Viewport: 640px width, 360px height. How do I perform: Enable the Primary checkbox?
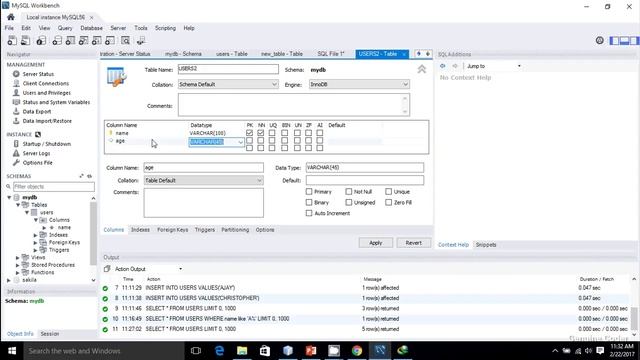click(309, 191)
